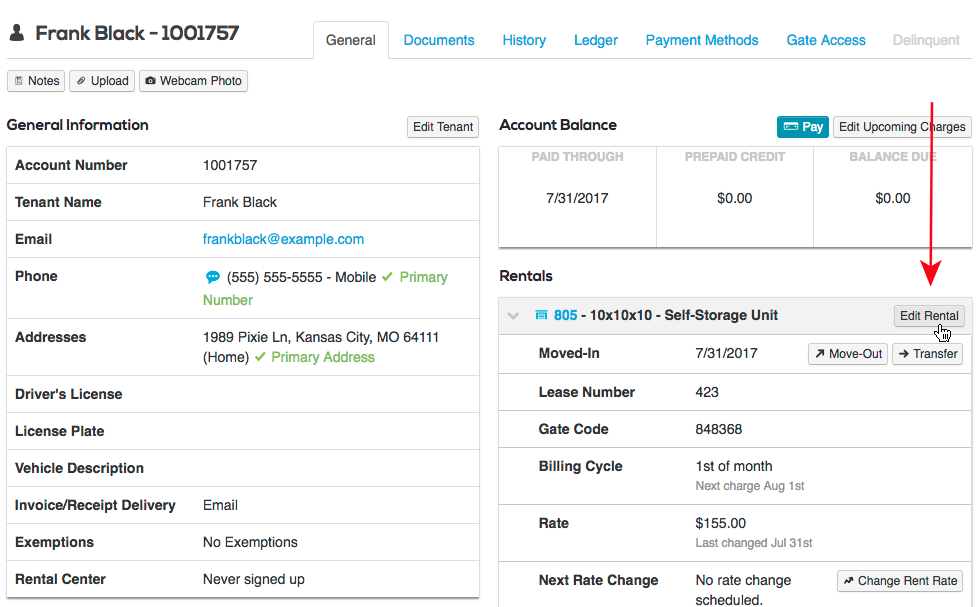The width and height of the screenshot is (980, 607).
Task: Click the Move-Out button
Action: pyautogui.click(x=847, y=354)
